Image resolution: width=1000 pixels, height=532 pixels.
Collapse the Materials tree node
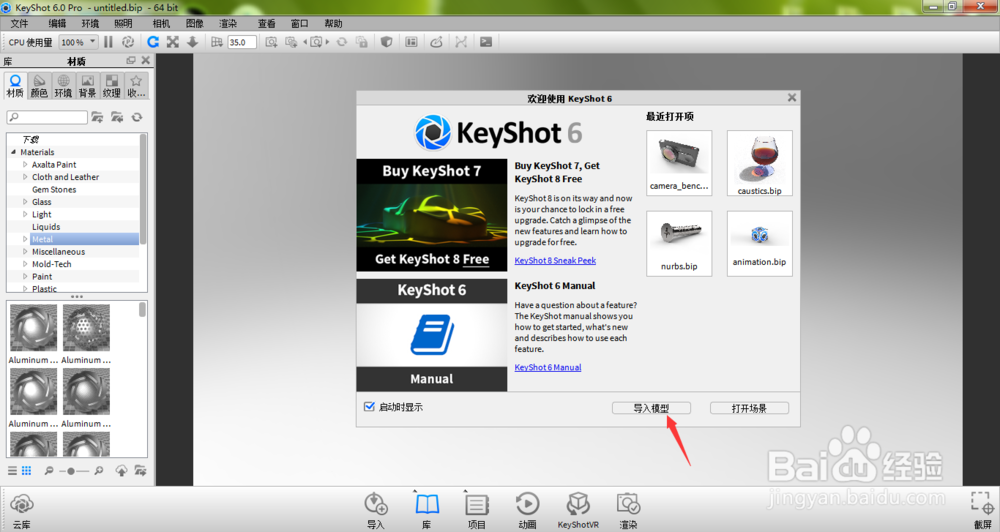(13, 152)
